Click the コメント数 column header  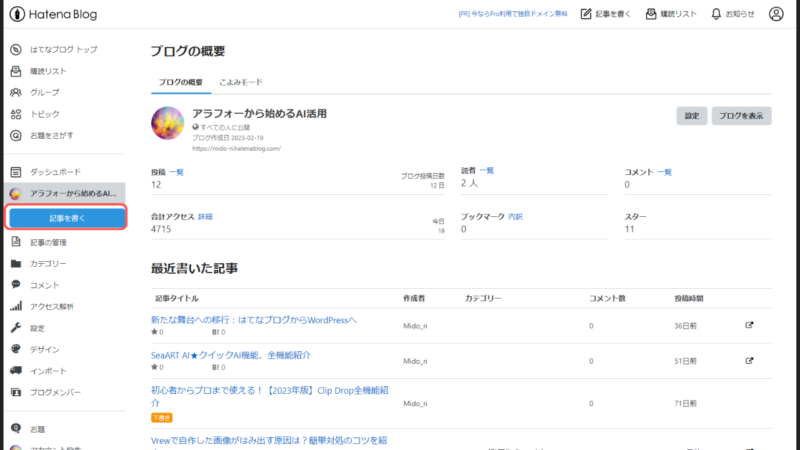(x=607, y=298)
